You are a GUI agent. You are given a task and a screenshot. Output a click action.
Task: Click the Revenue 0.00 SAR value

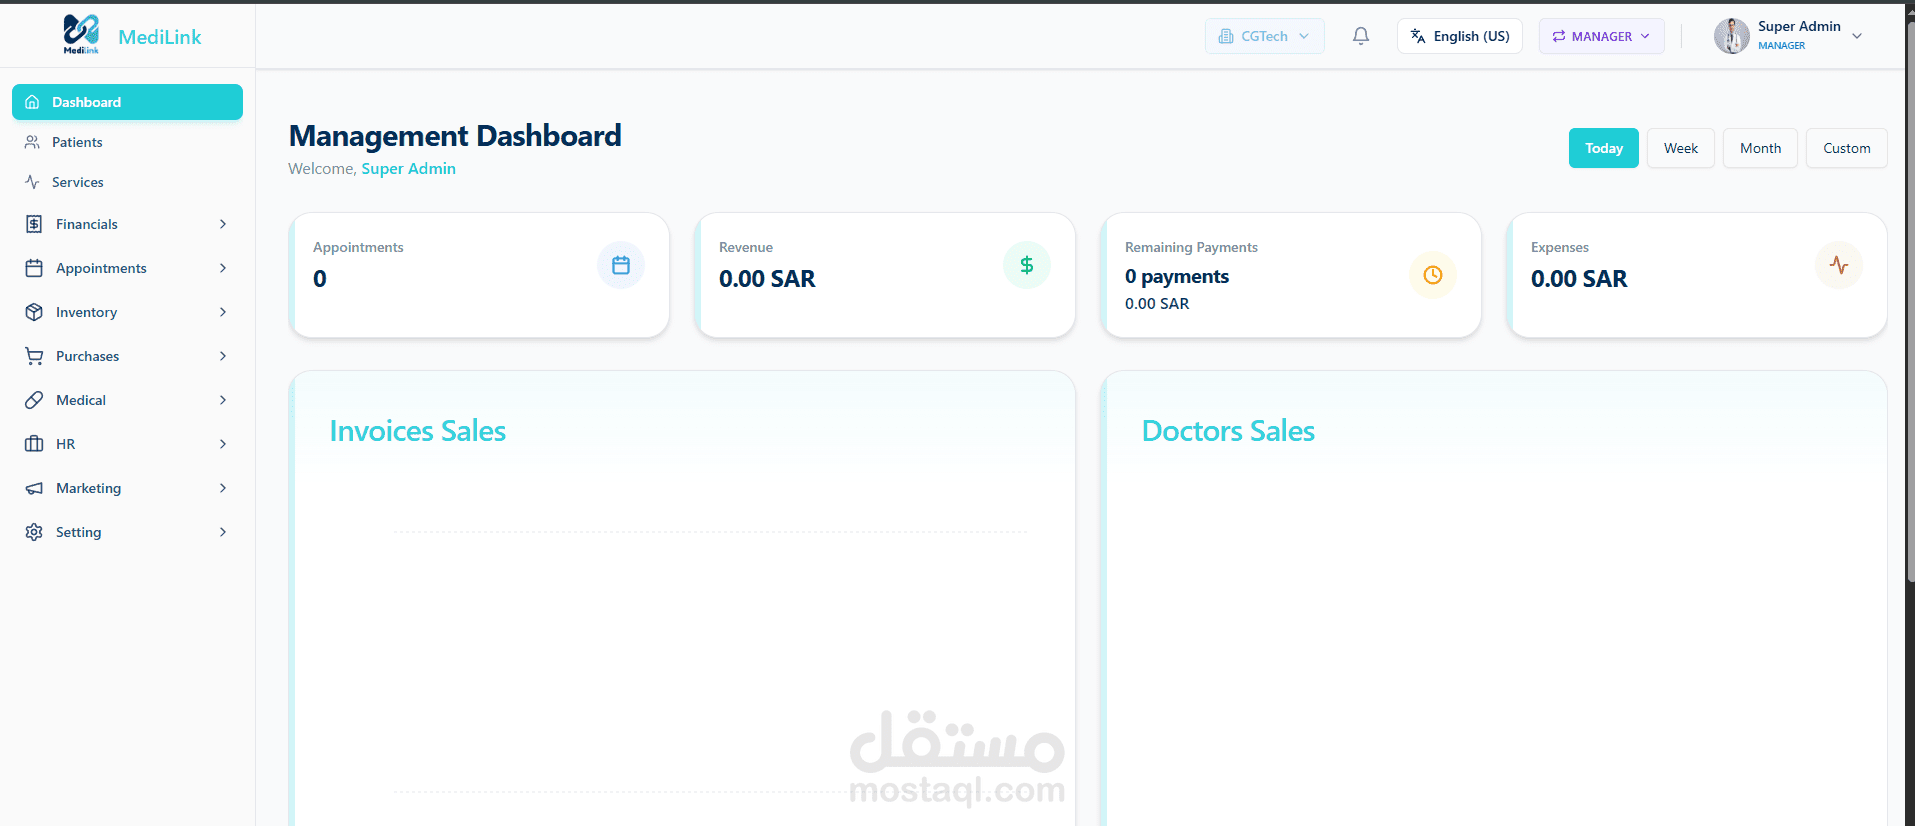tap(767, 279)
